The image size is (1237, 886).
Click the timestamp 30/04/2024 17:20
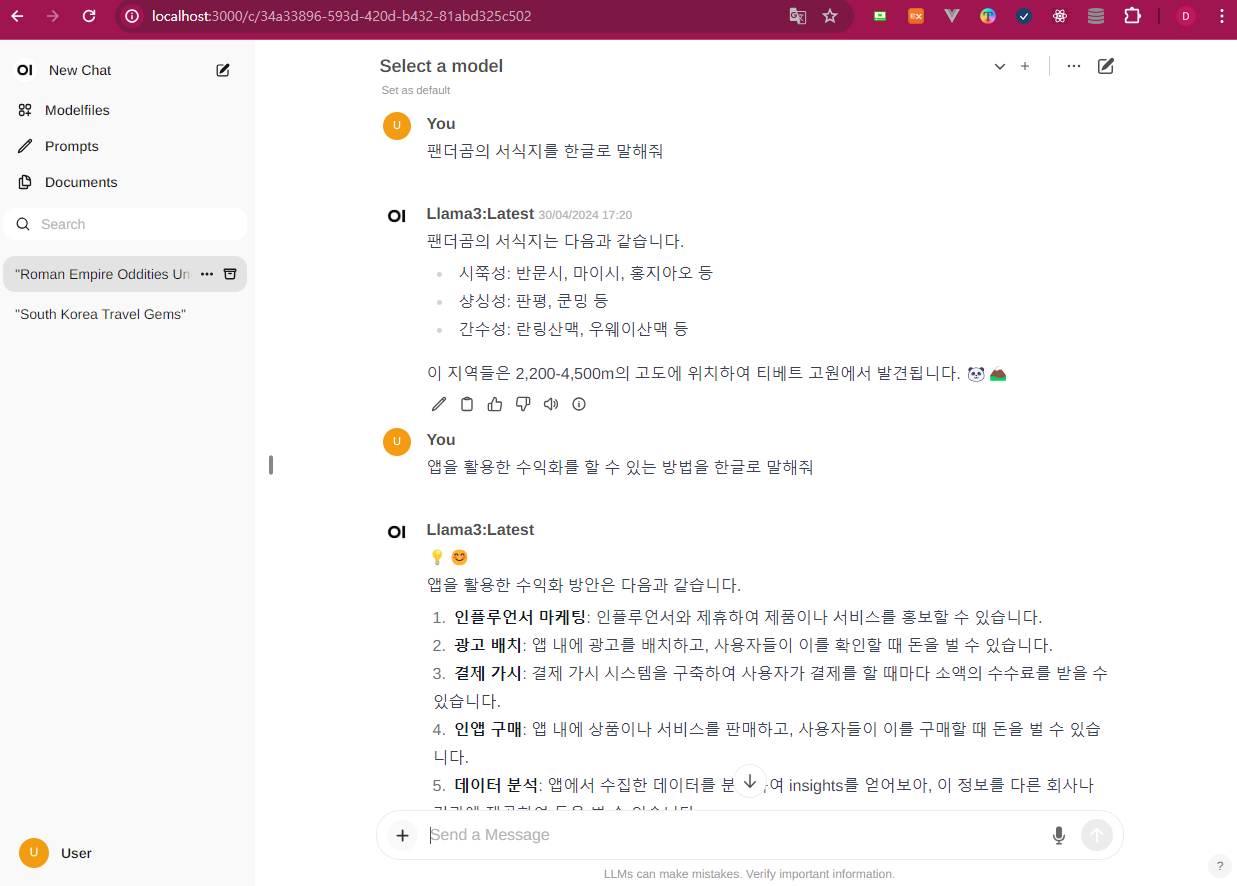point(585,215)
